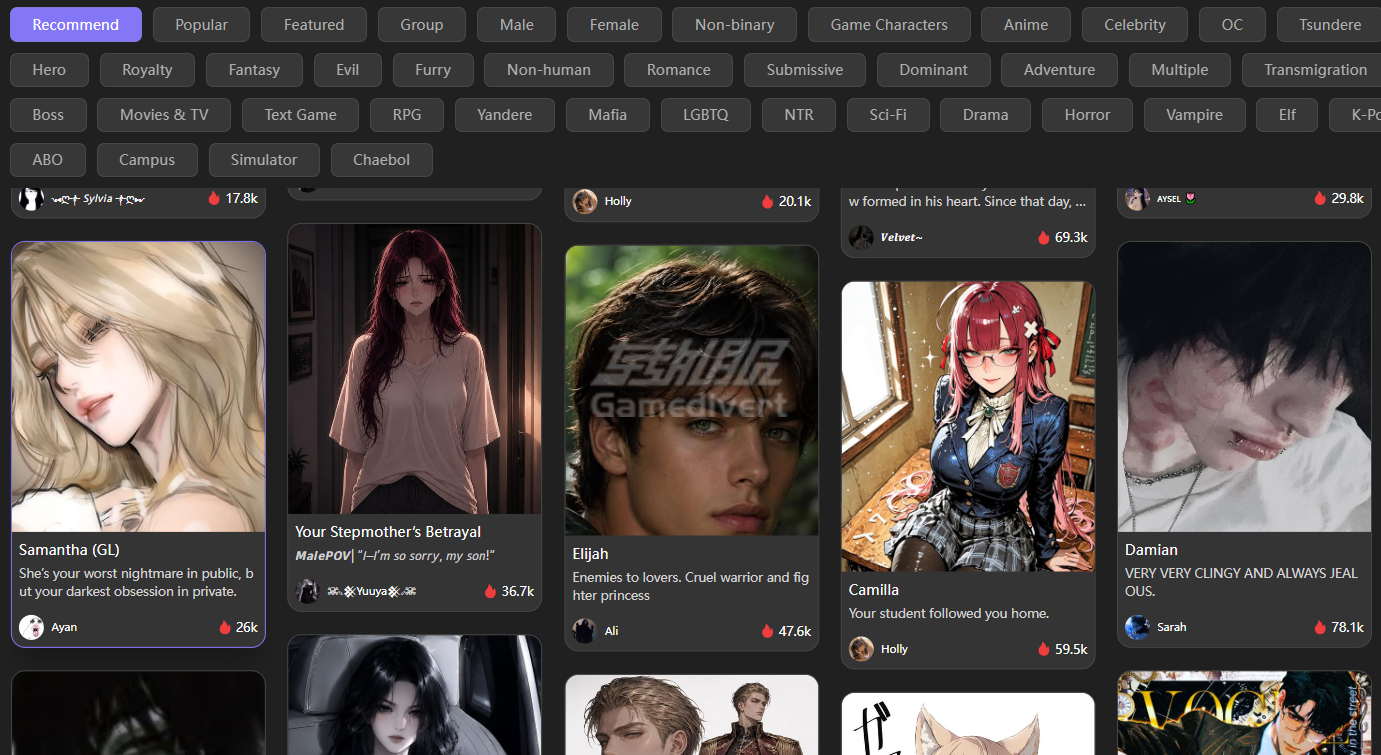Filter by the Anime tag

coord(1026,24)
